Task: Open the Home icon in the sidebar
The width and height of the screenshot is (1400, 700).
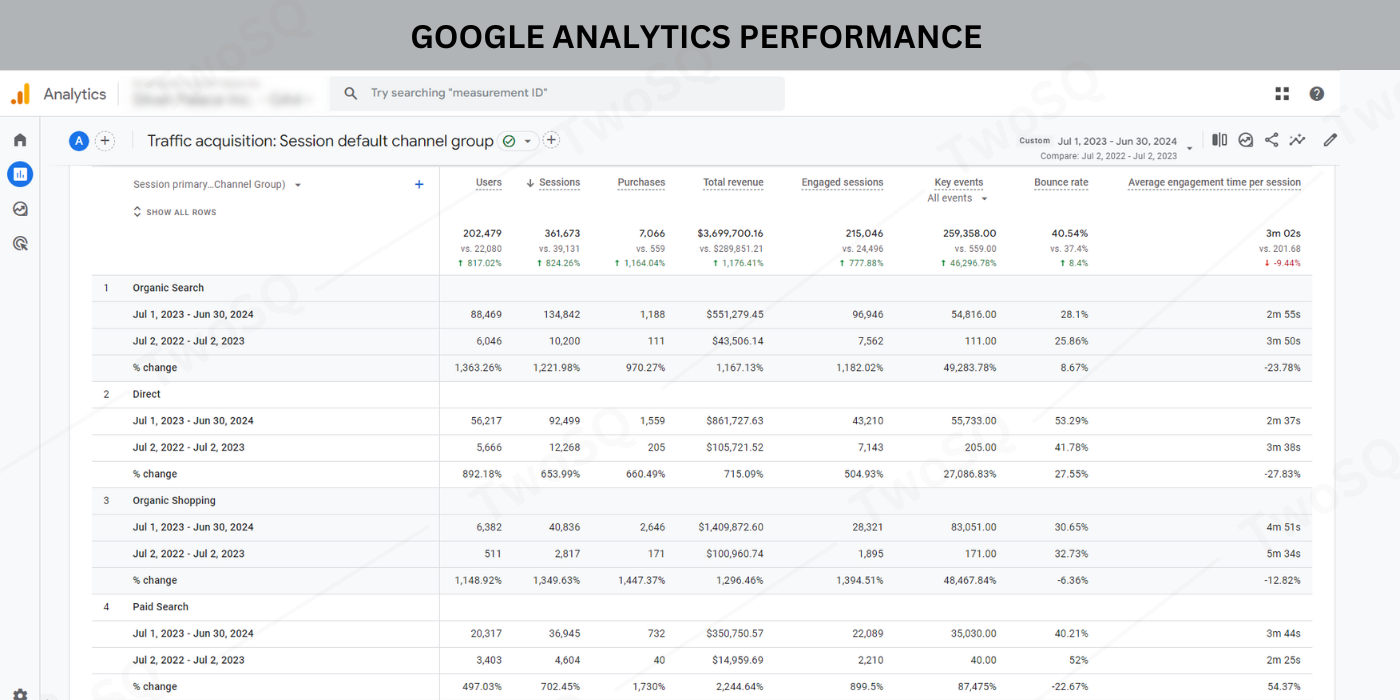Action: click(x=20, y=140)
